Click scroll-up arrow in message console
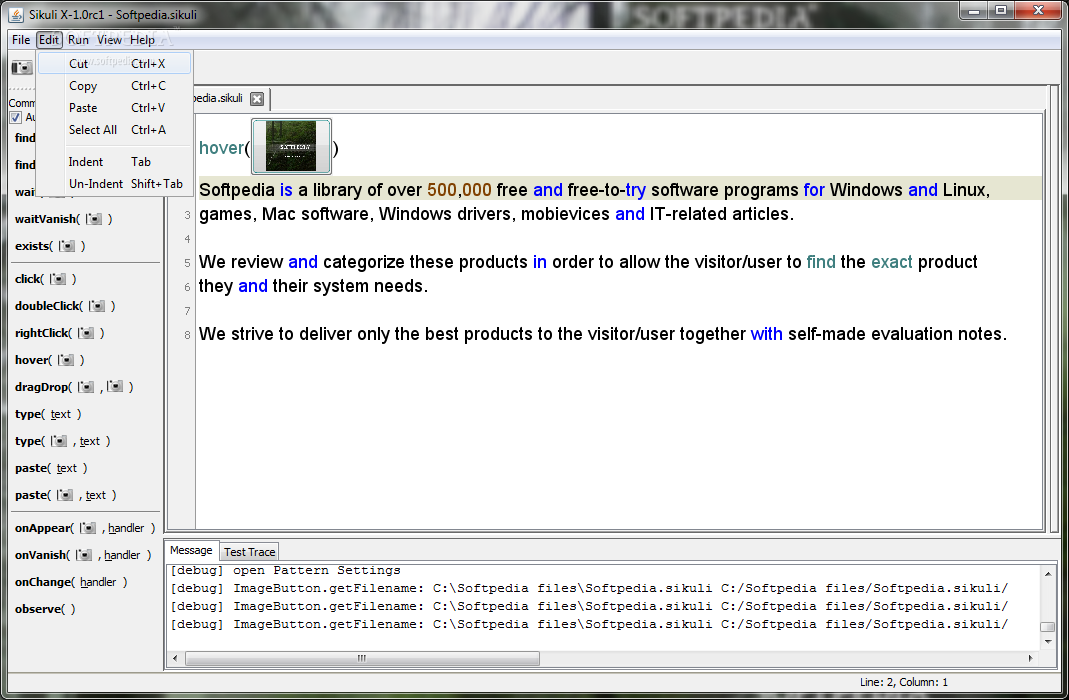Screen dimensions: 1069x700 click(x=1048, y=574)
